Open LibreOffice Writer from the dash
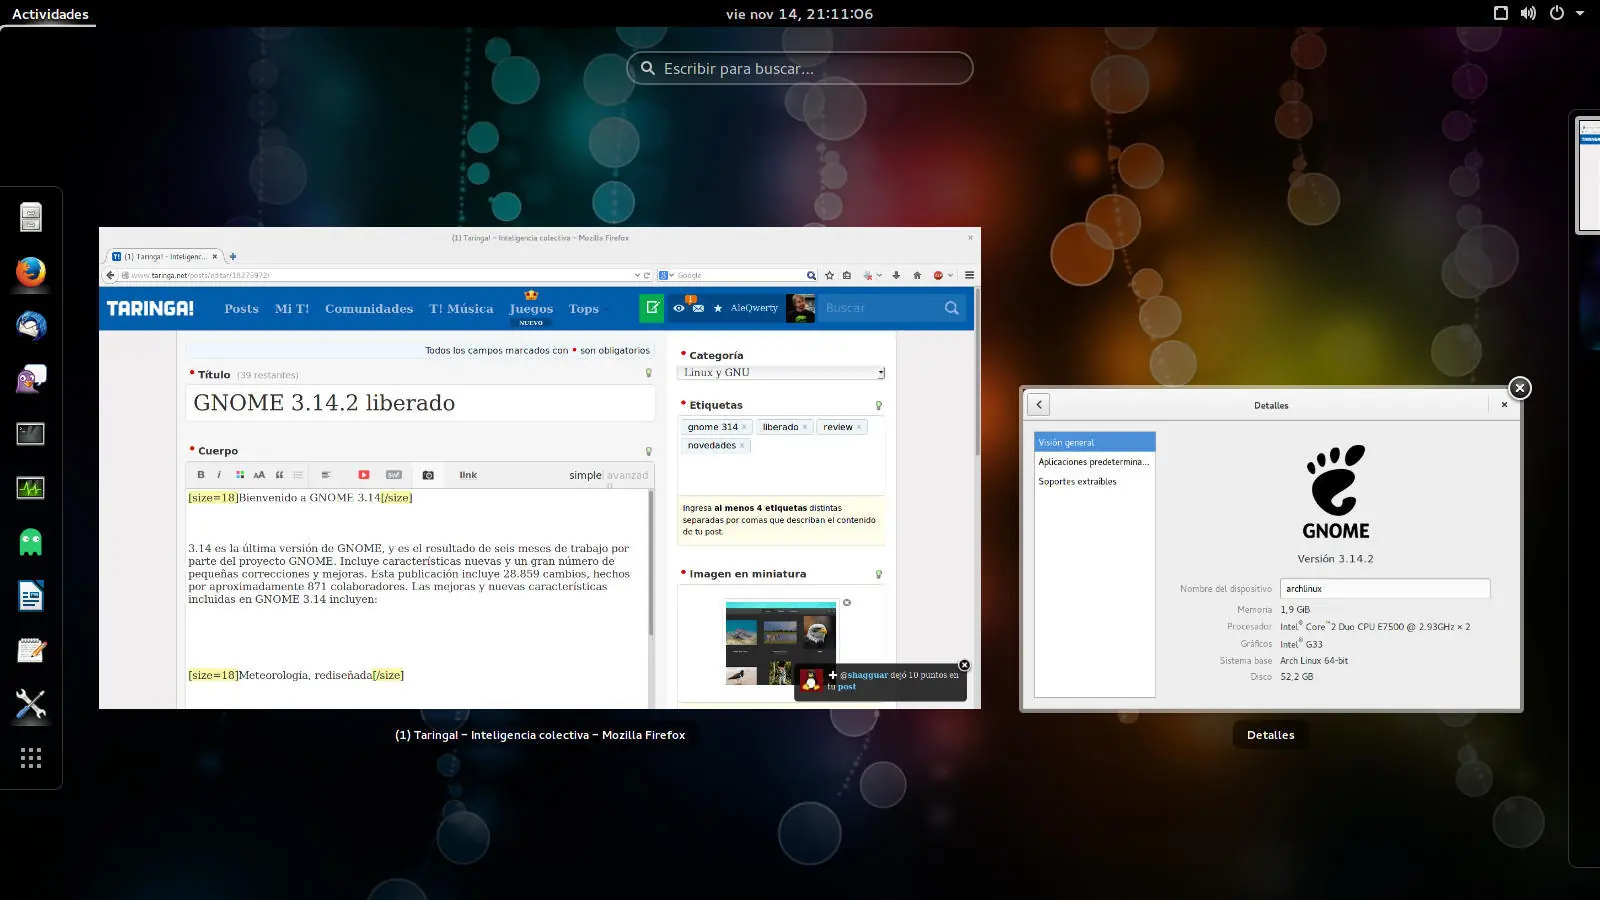 31,596
